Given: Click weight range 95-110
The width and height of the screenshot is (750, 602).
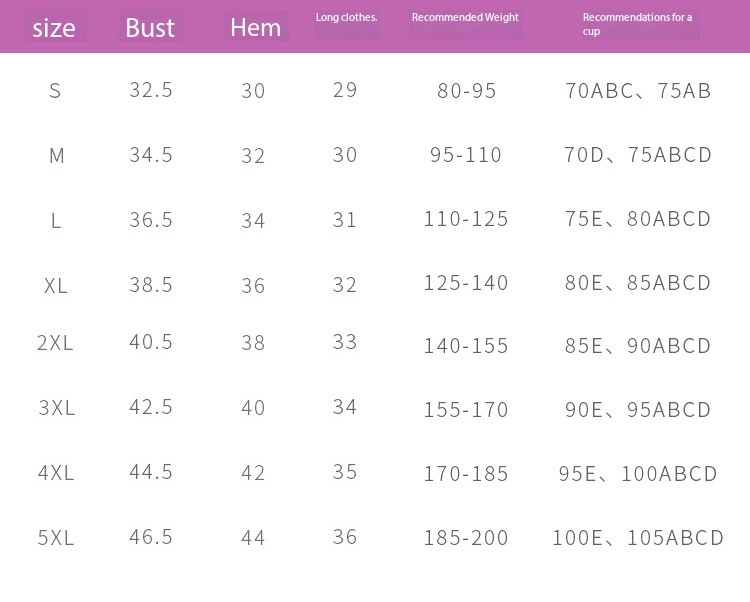Looking at the screenshot, I should coord(466,155).
